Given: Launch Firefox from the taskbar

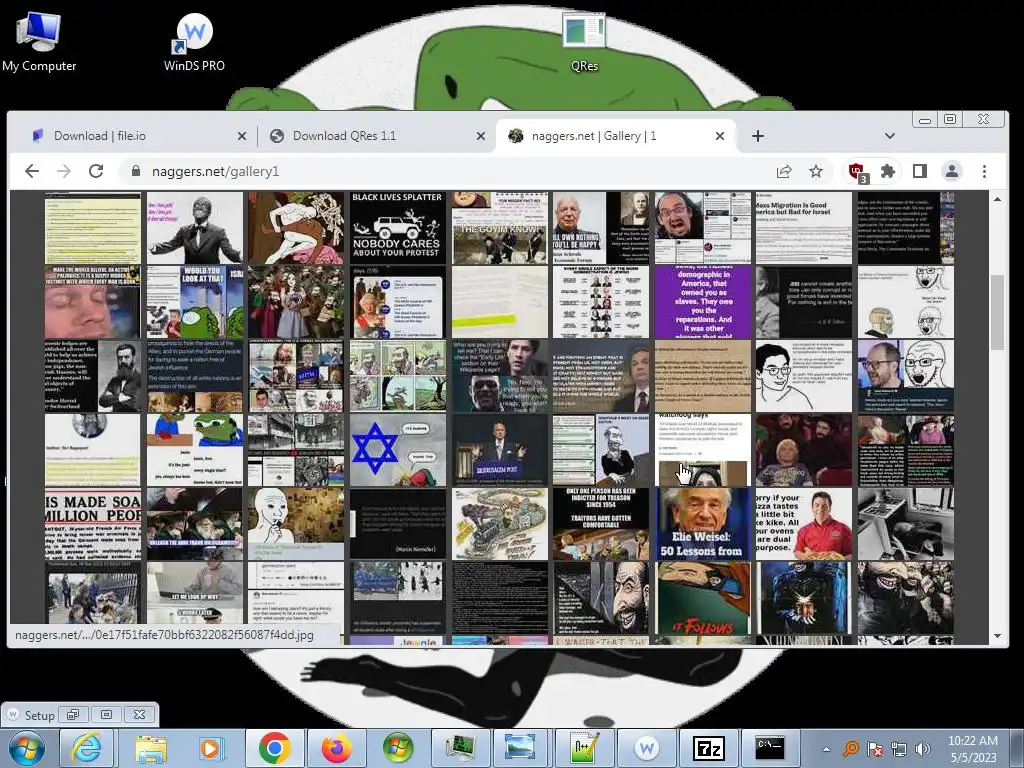Looking at the screenshot, I should [336, 748].
